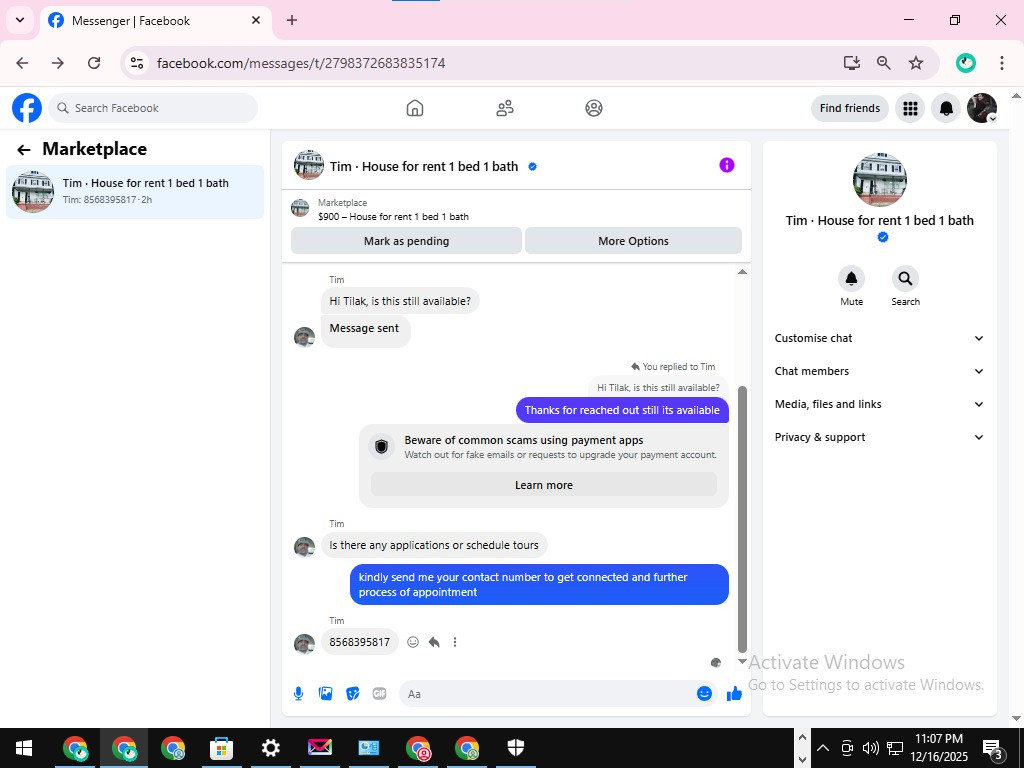This screenshot has width=1024, height=768.
Task: Open Windows Security shield on taskbar
Action: coord(516,748)
